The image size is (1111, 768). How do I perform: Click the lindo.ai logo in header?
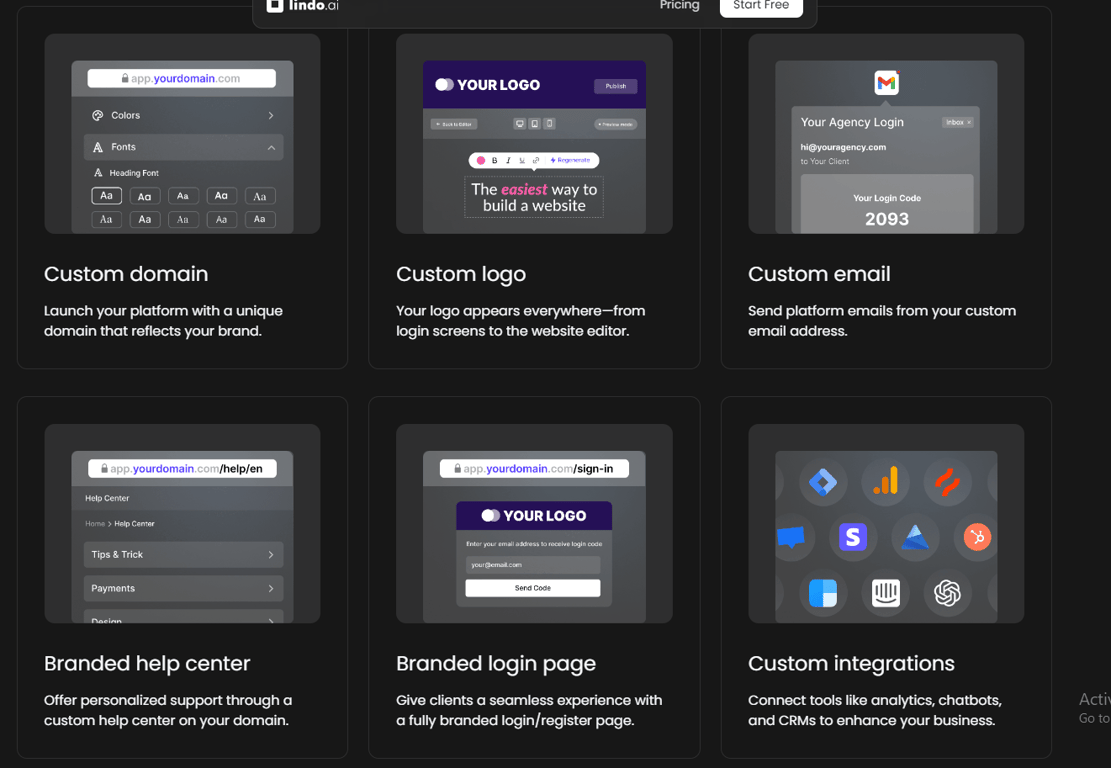click(x=303, y=6)
